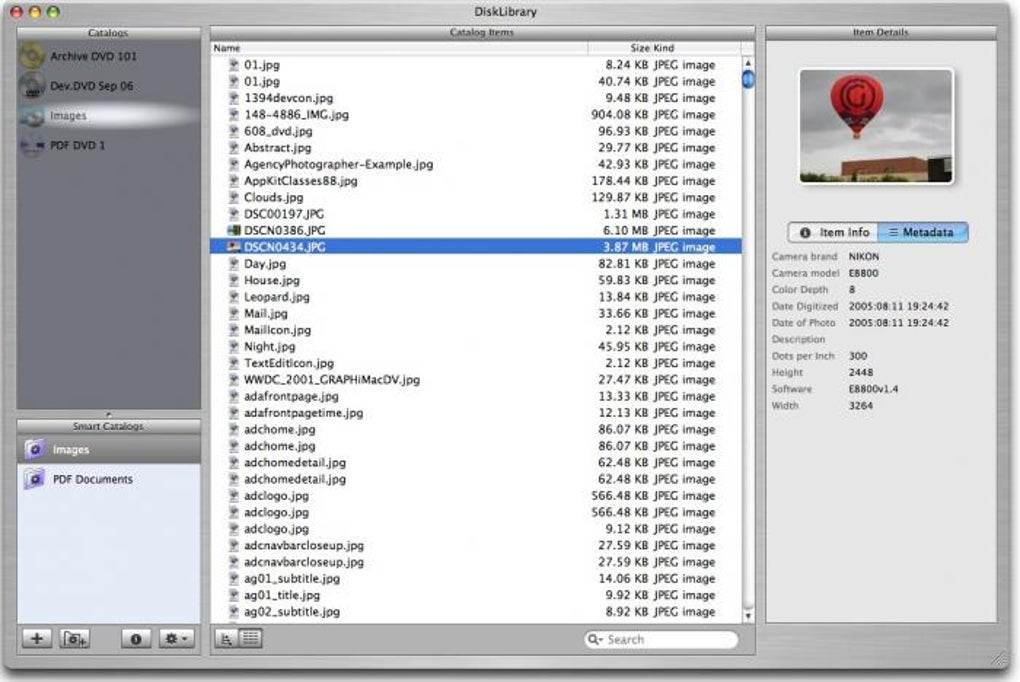Switch to the Item Info tab
The height and width of the screenshot is (682, 1020).
833,232
